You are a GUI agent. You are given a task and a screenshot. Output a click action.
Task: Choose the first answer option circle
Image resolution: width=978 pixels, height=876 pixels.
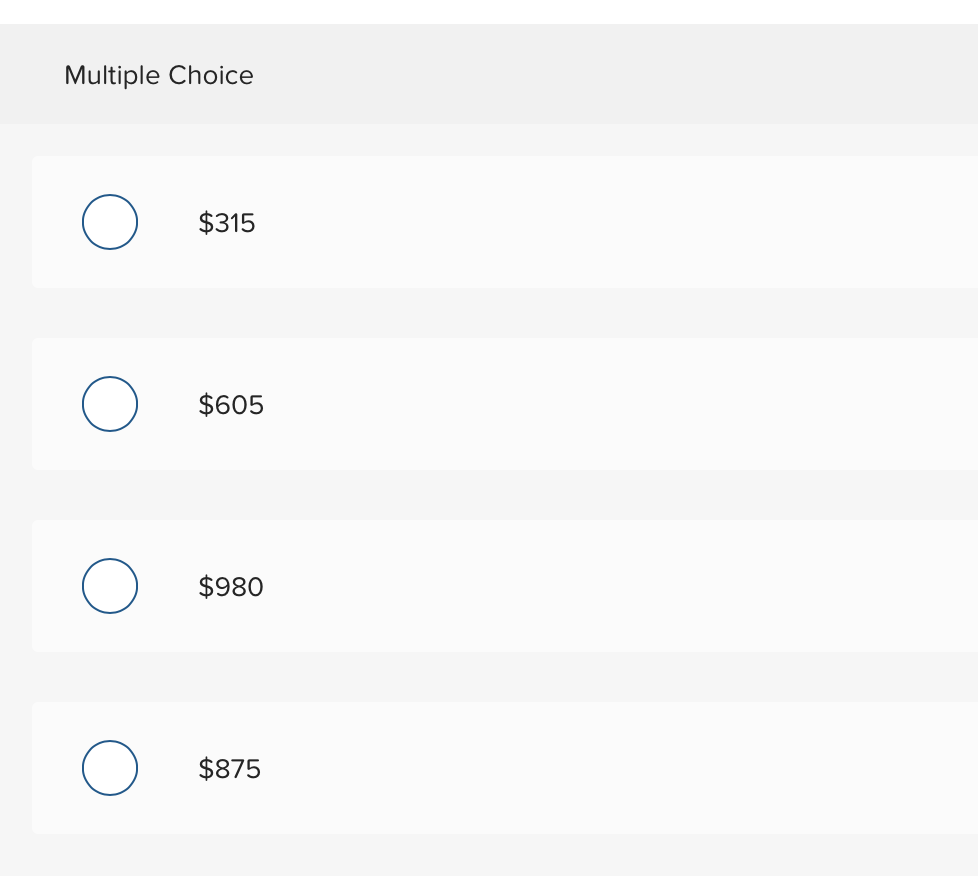(110, 222)
